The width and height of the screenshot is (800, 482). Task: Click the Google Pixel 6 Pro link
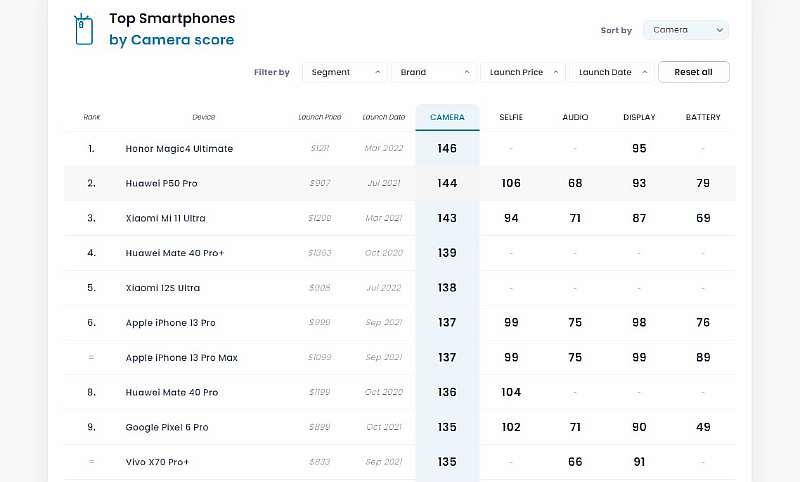167,428
